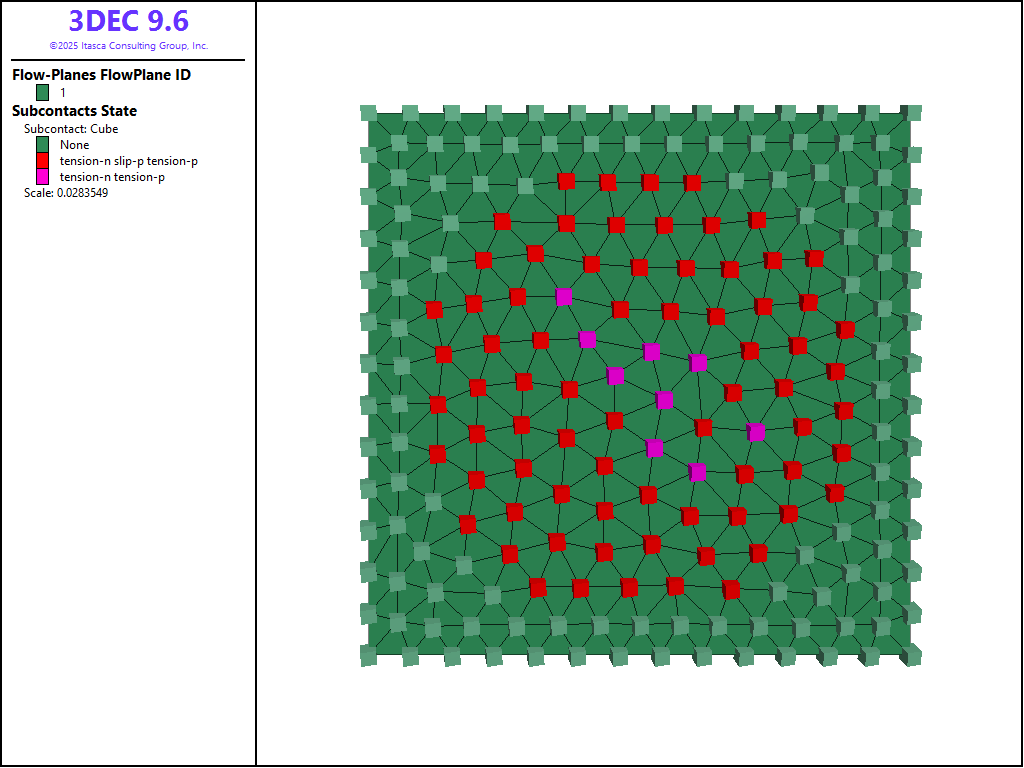Screen dimensions: 1024x768
Task: Select the Subcontact: Cube legend label
Action: pyautogui.click(x=71, y=129)
